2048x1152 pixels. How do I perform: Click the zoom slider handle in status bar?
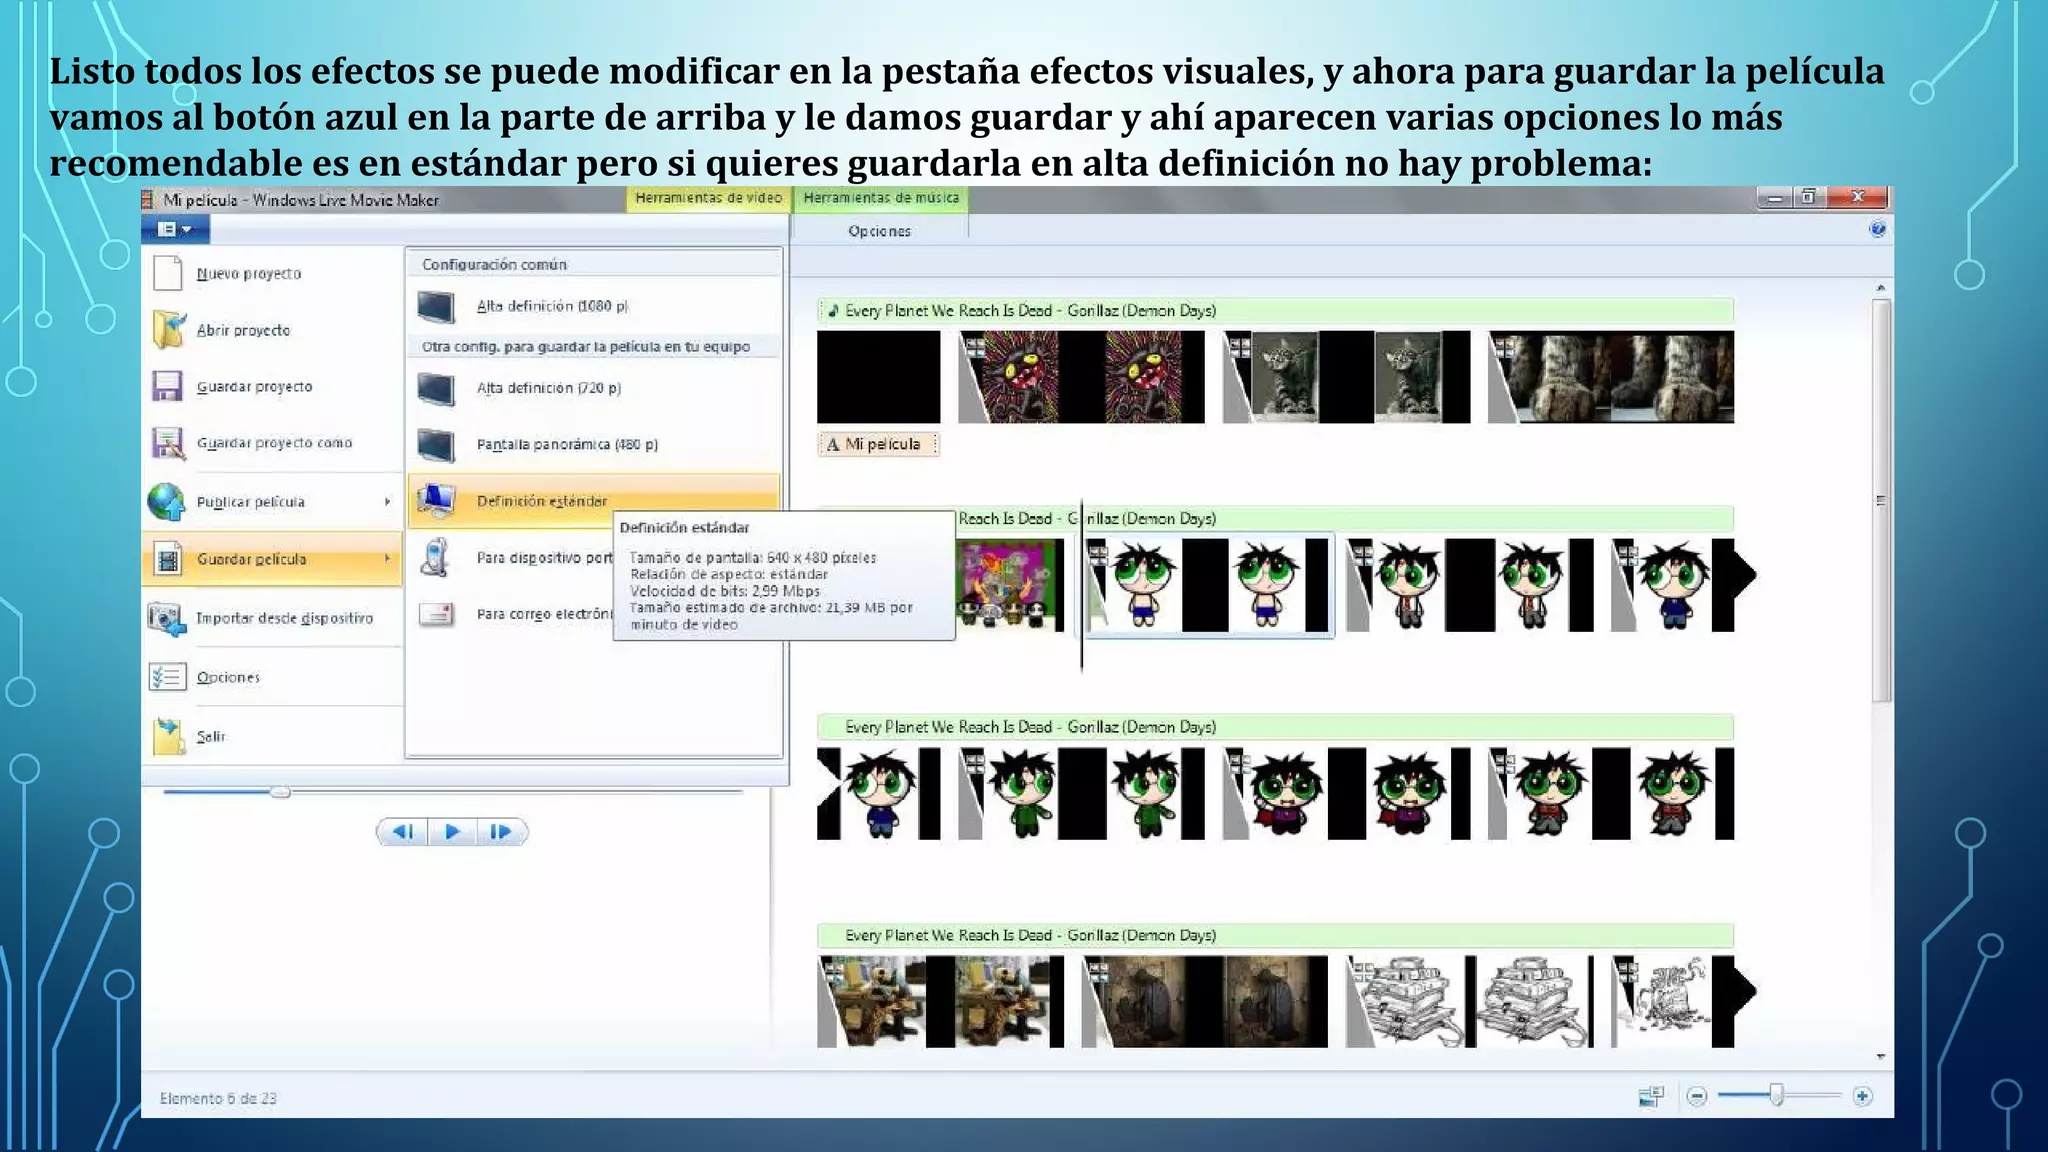pyautogui.click(x=1776, y=1095)
